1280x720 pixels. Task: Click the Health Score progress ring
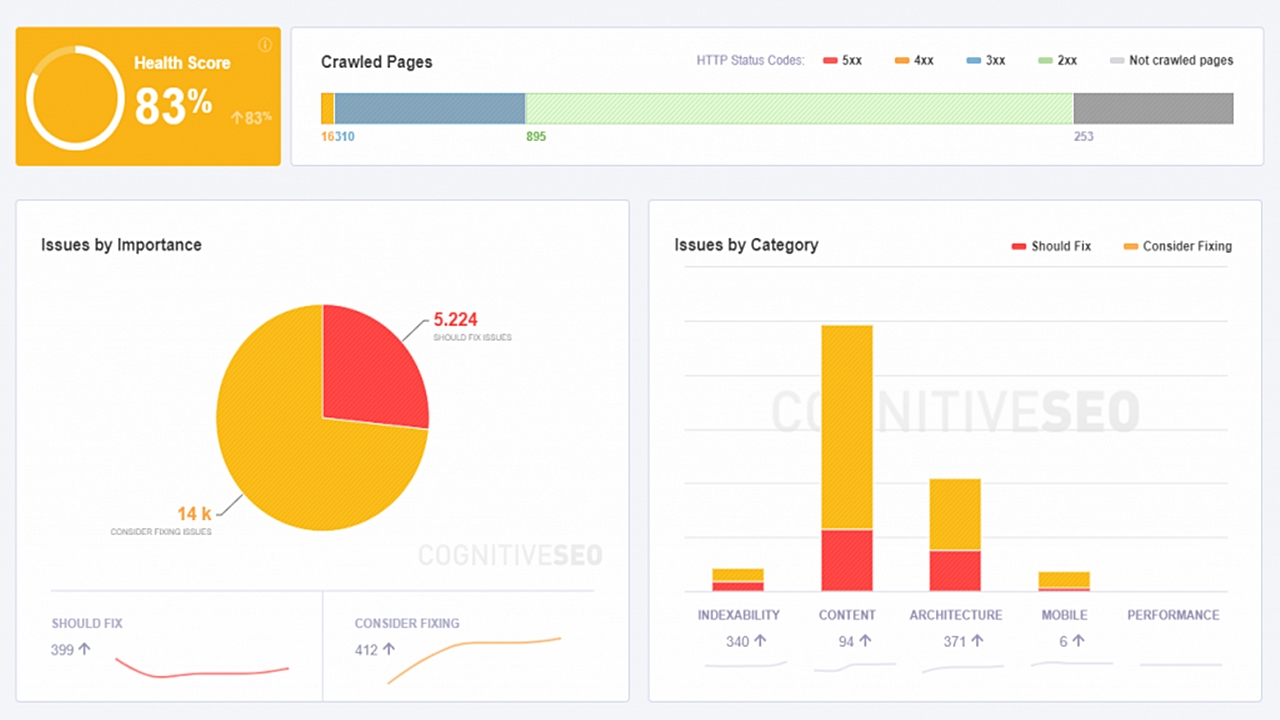74,97
